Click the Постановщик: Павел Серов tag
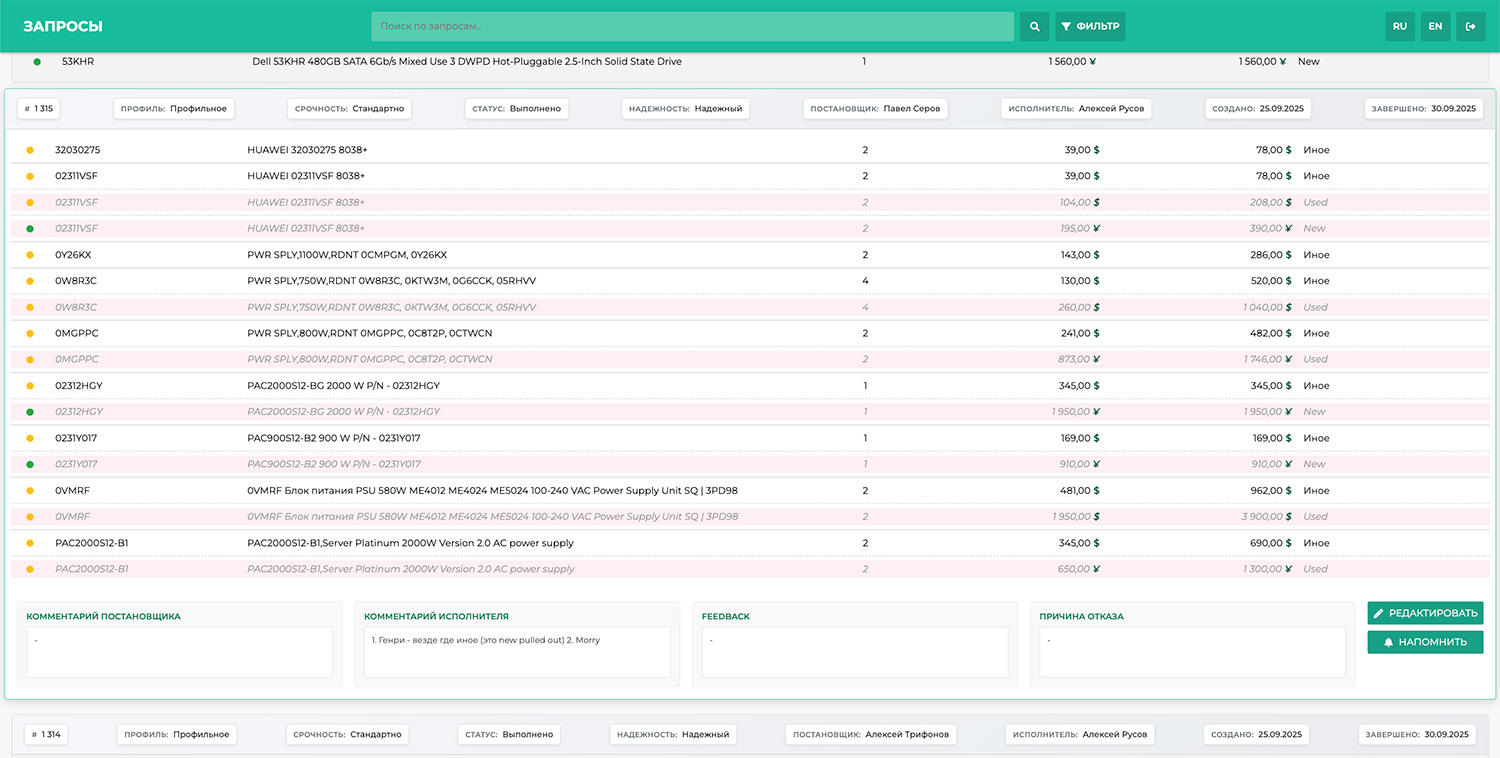Viewport: 1500px width, 758px height. click(x=875, y=109)
